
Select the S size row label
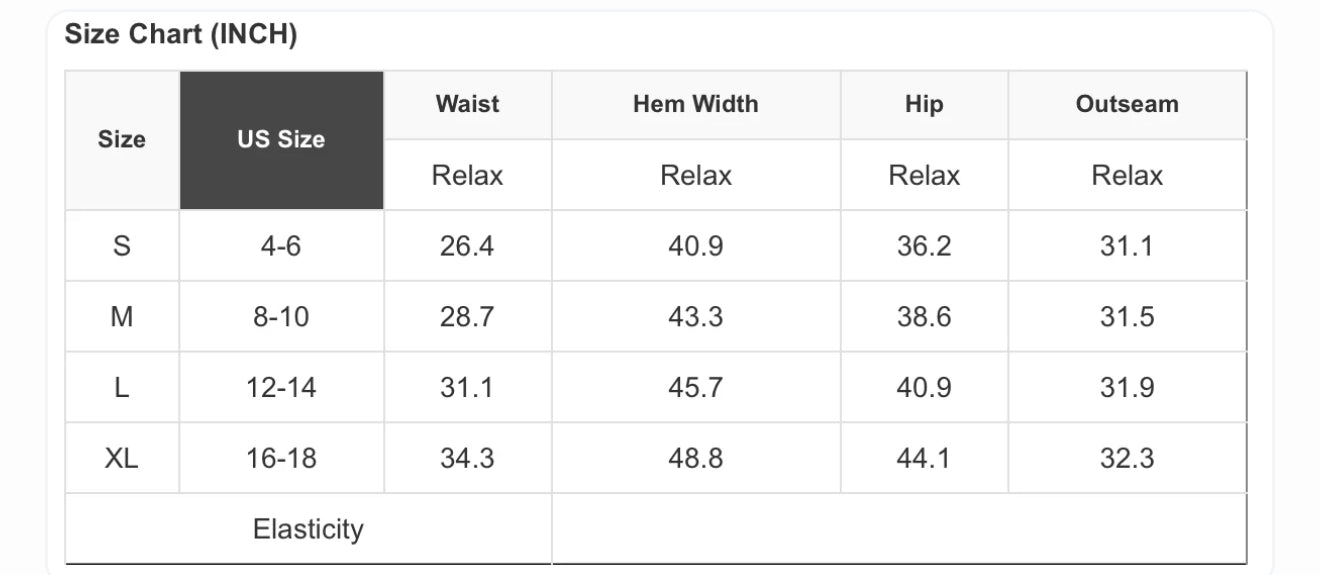[121, 246]
